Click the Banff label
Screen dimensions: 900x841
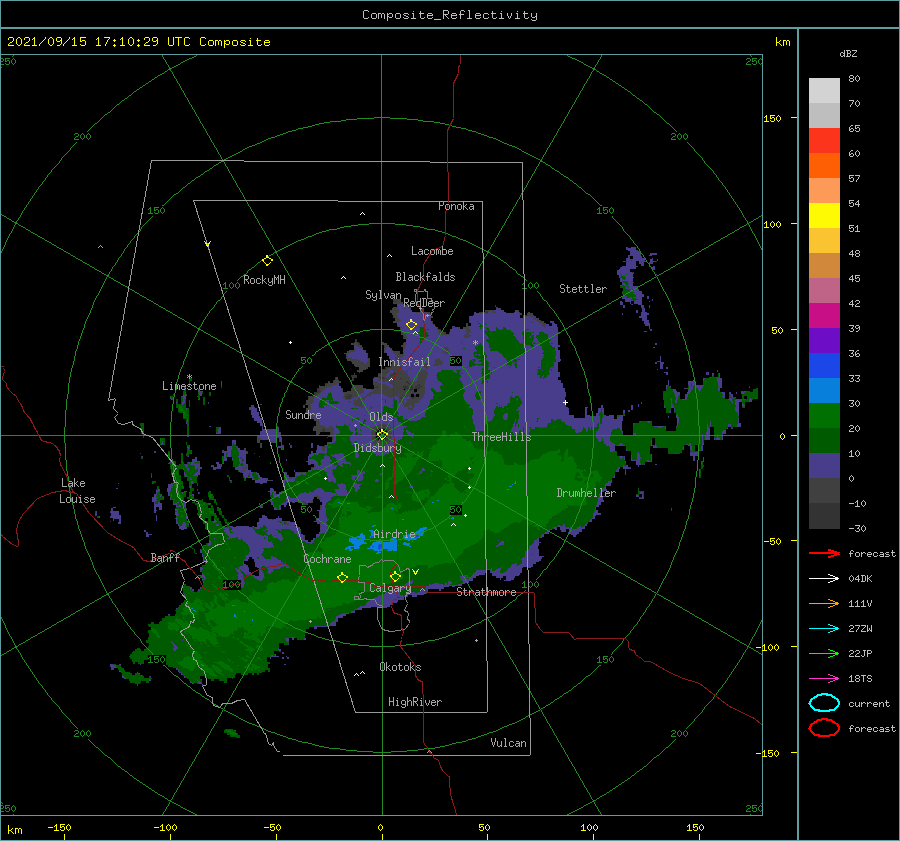[165, 557]
